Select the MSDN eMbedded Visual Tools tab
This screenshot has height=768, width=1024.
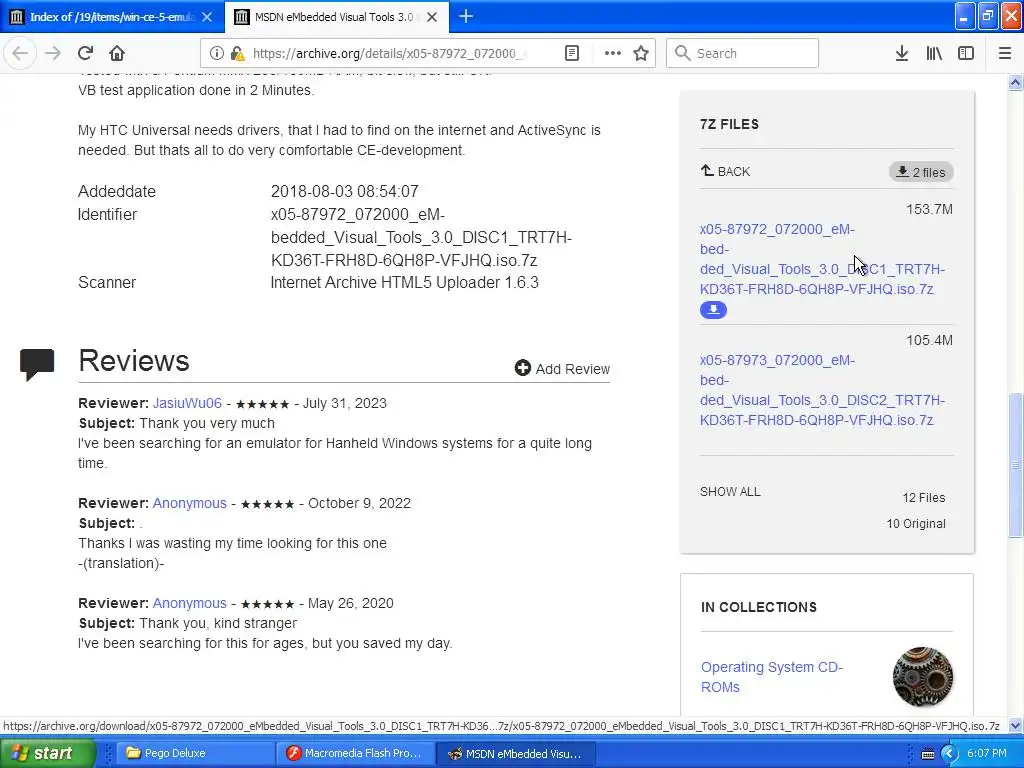(337, 17)
